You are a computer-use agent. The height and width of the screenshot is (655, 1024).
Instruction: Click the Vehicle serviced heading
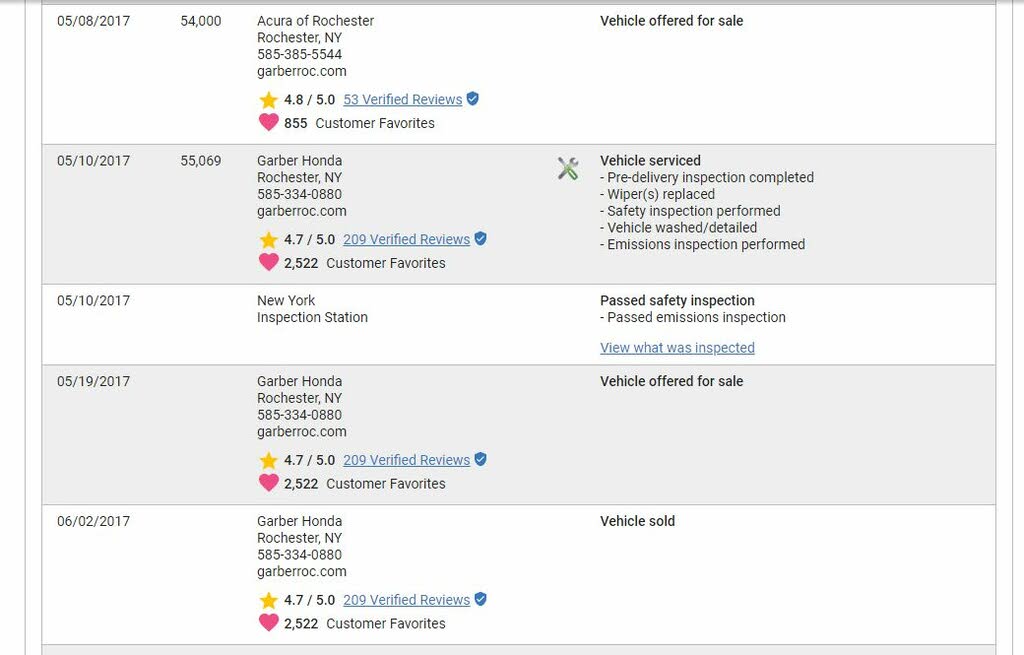tap(650, 161)
